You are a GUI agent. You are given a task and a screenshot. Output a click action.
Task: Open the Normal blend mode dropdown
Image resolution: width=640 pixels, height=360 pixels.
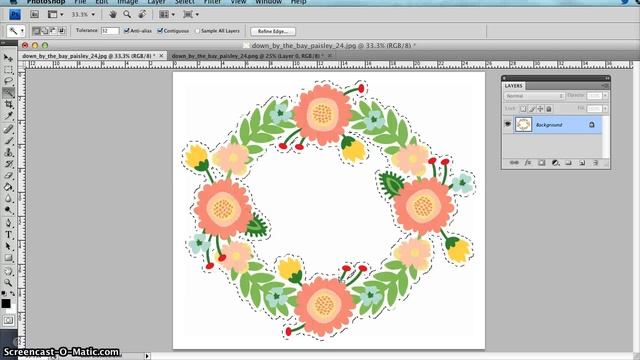pos(534,96)
